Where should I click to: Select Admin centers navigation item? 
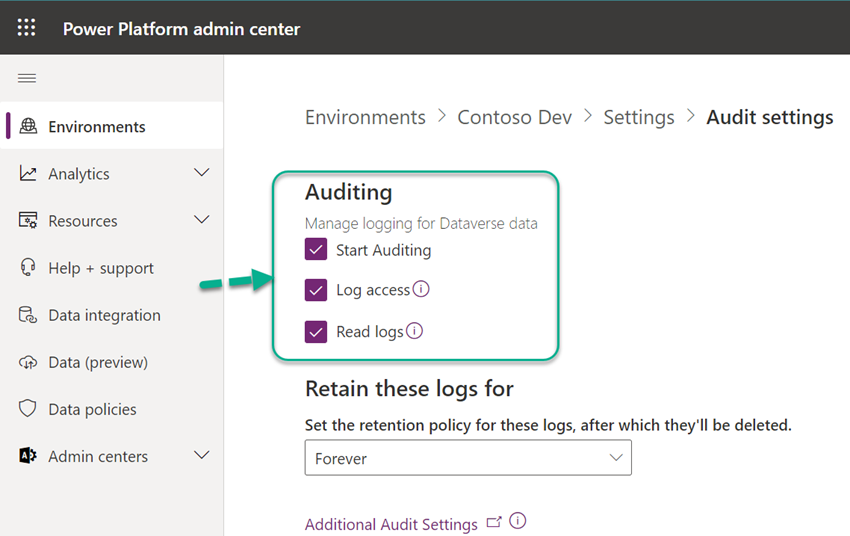coord(112,456)
